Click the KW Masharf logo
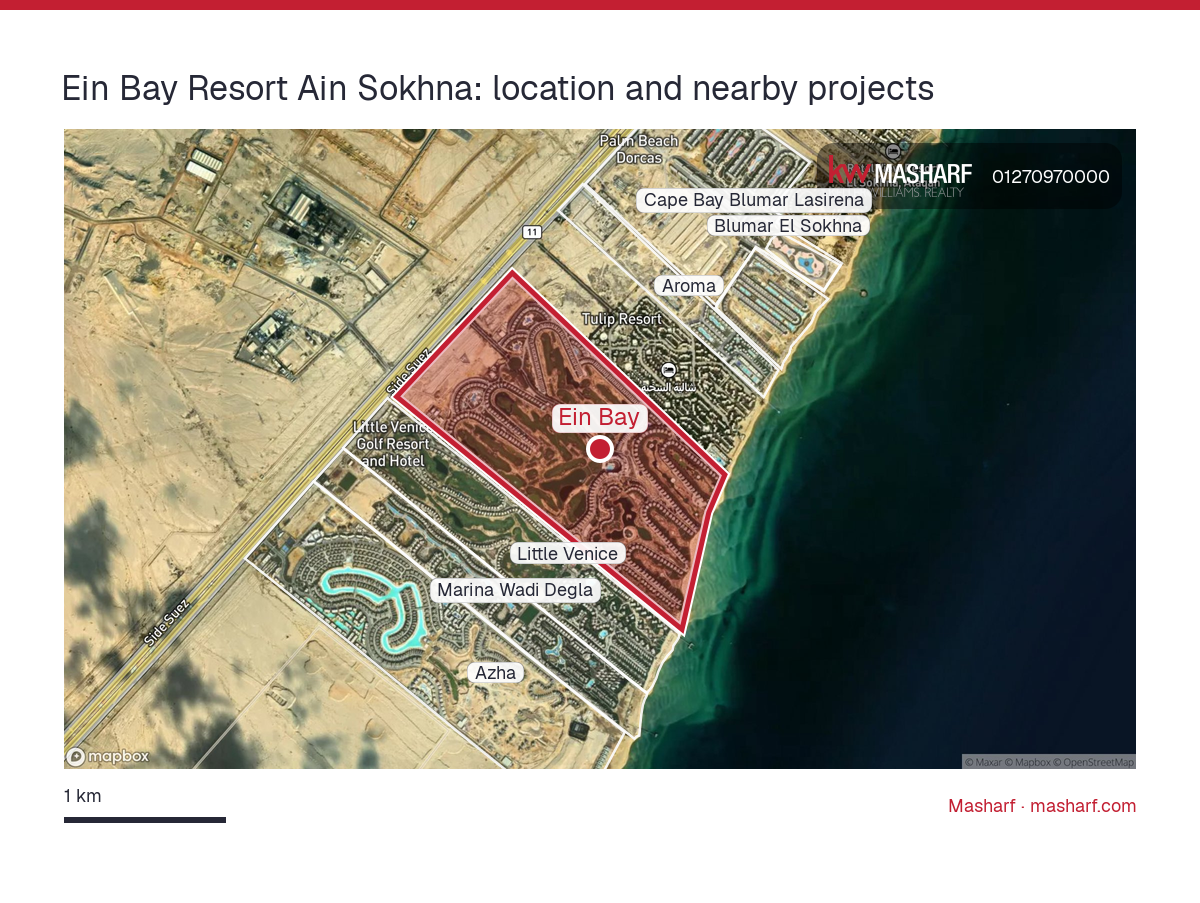The width and height of the screenshot is (1200, 903). [900, 174]
